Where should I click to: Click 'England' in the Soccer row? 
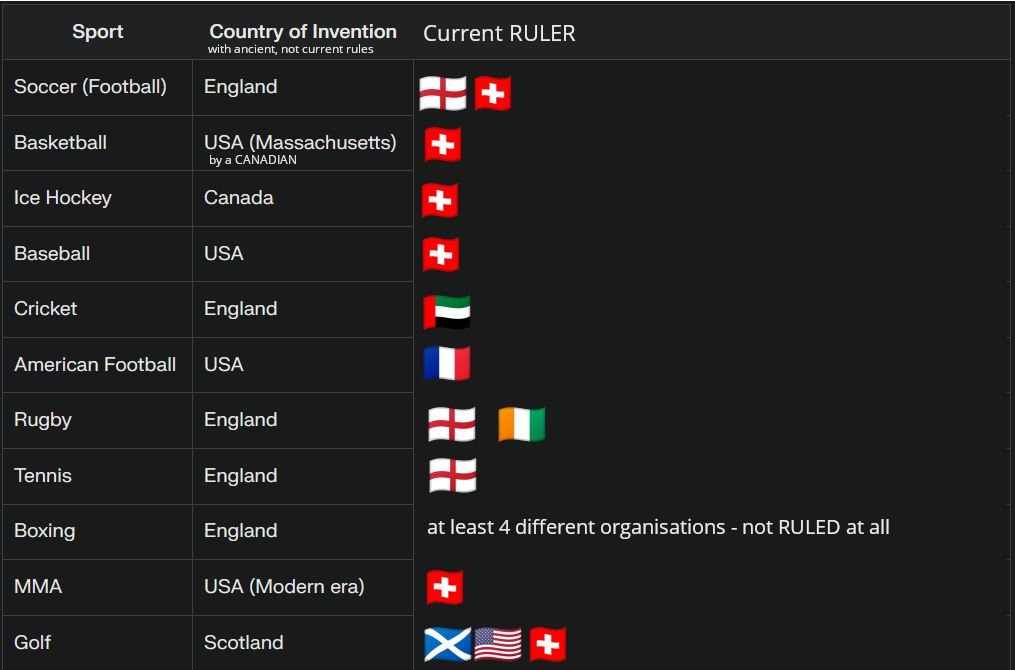241,87
